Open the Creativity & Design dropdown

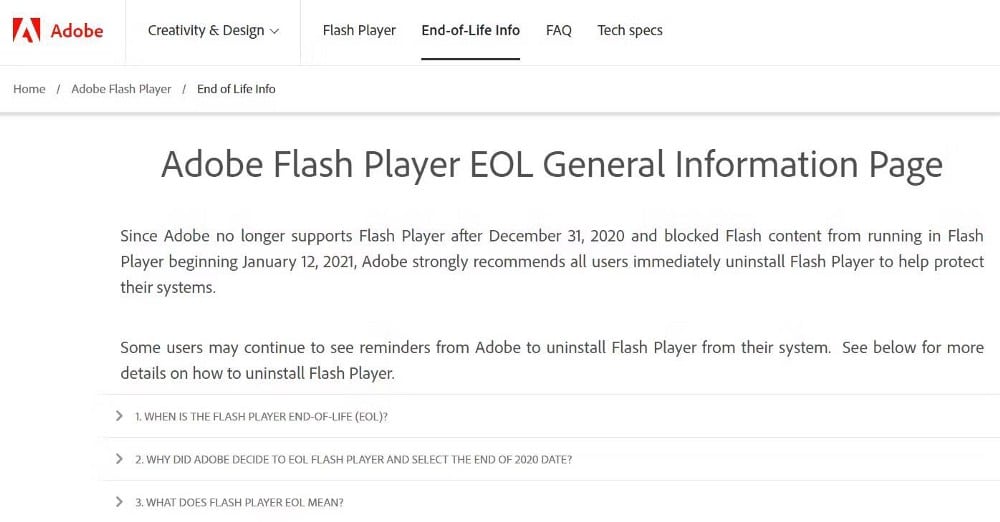click(213, 30)
